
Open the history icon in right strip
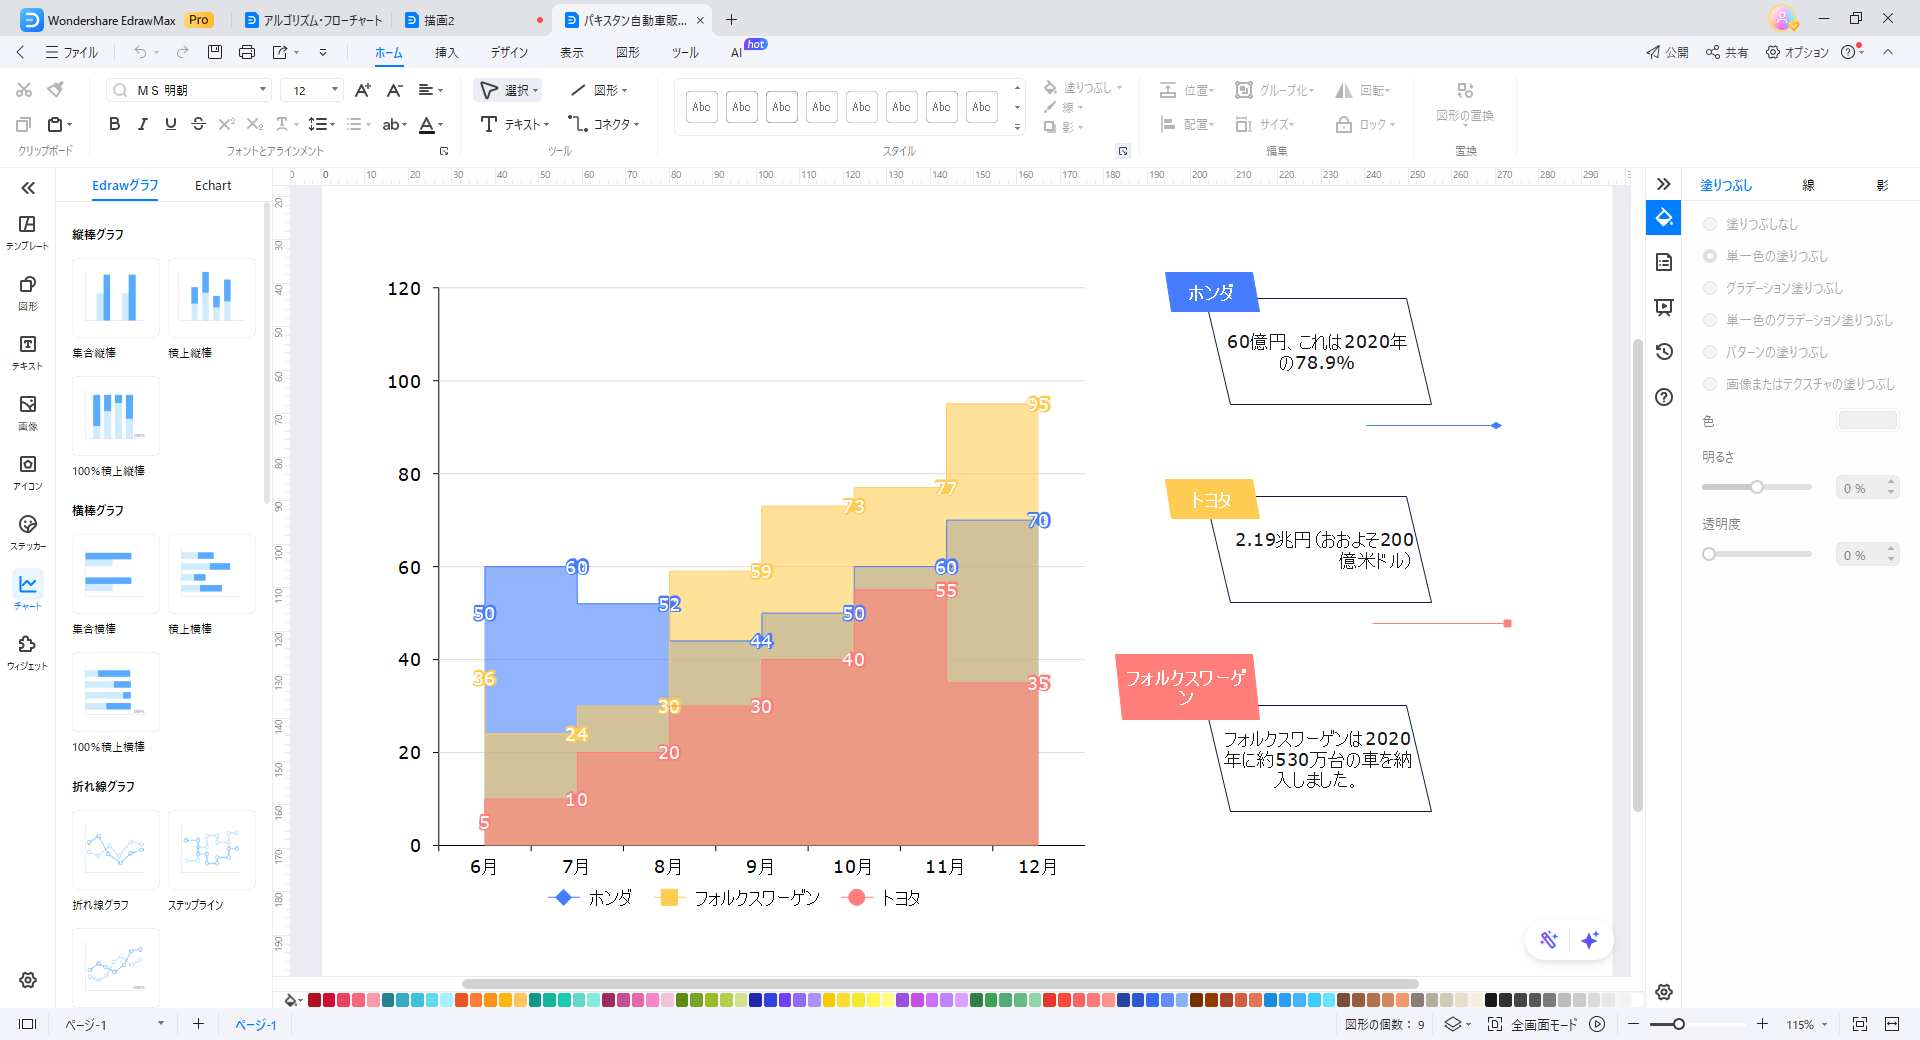click(1664, 352)
